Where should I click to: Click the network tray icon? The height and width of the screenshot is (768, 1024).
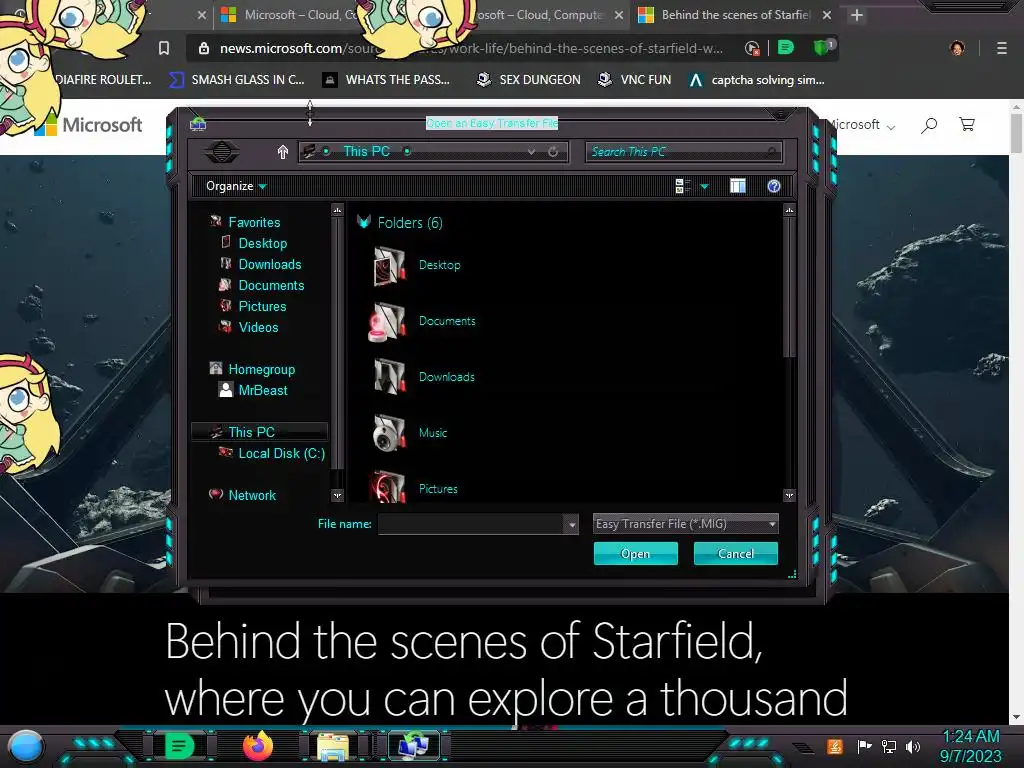click(x=889, y=746)
